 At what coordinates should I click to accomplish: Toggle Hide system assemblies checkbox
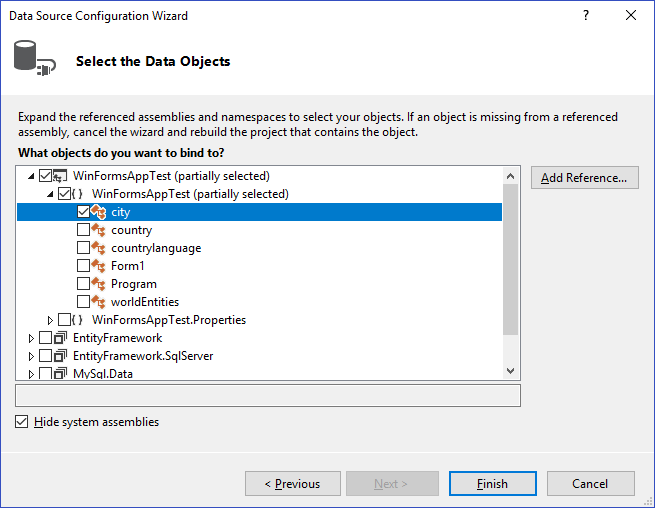22,422
